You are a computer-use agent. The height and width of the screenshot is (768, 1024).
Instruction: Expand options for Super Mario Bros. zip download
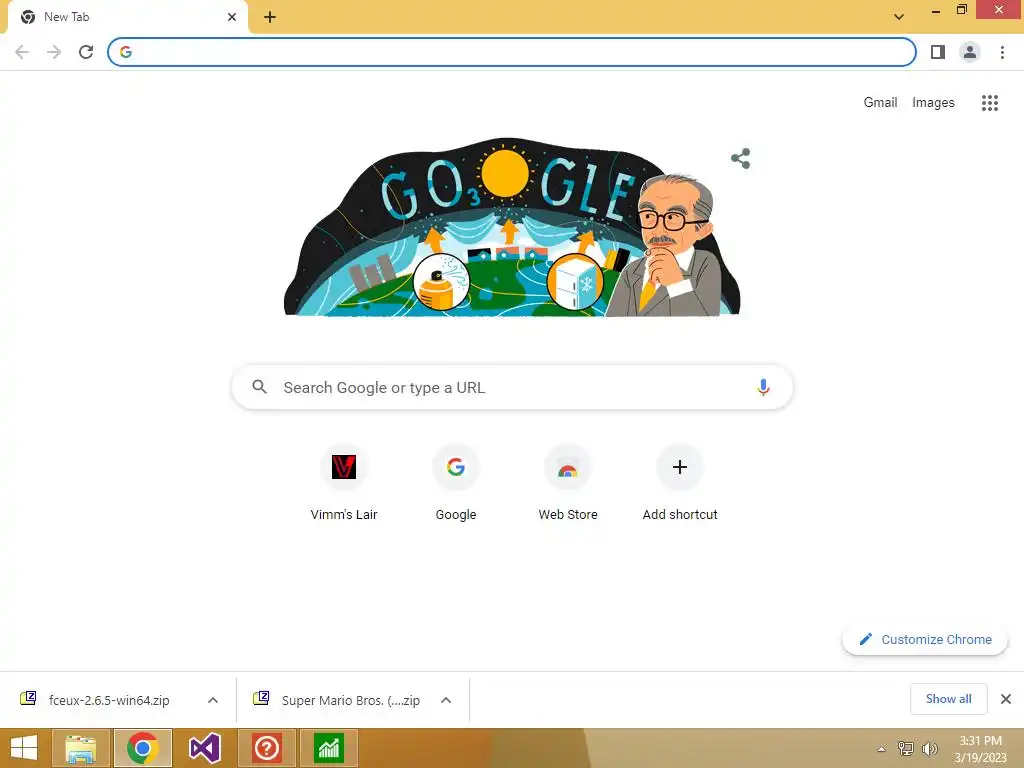(446, 700)
